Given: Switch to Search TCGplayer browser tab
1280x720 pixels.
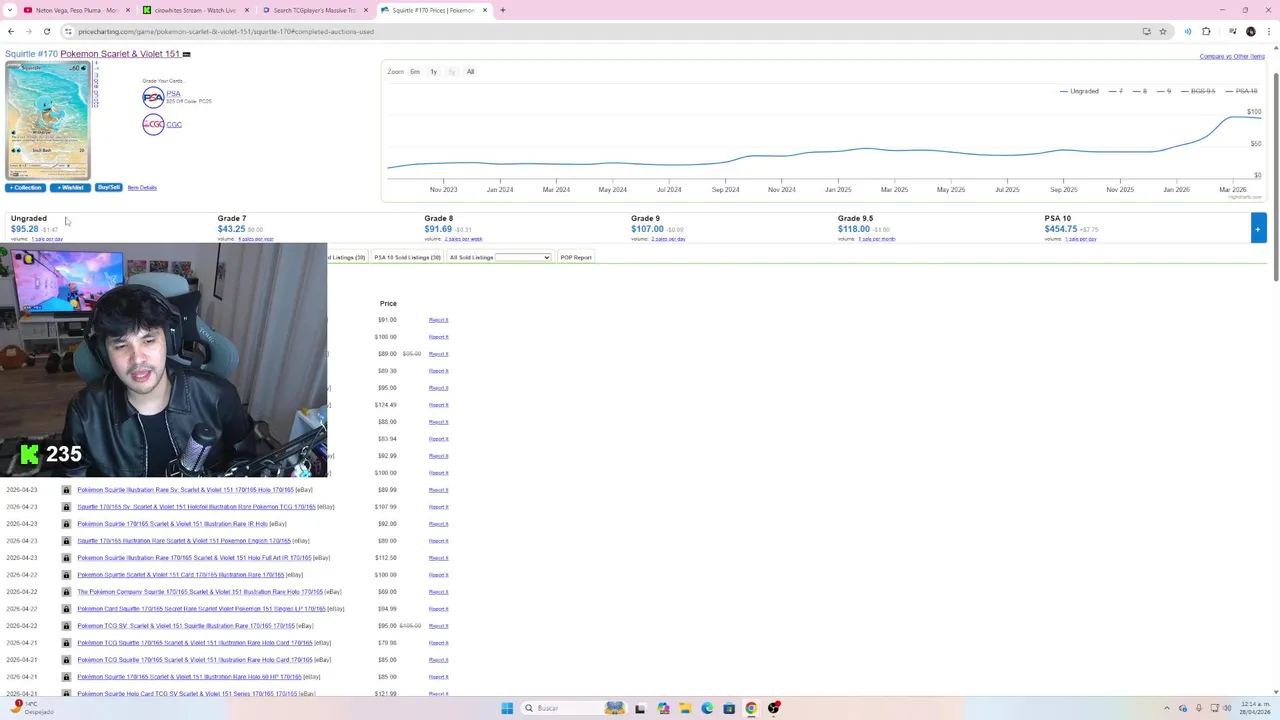Looking at the screenshot, I should coord(314,10).
